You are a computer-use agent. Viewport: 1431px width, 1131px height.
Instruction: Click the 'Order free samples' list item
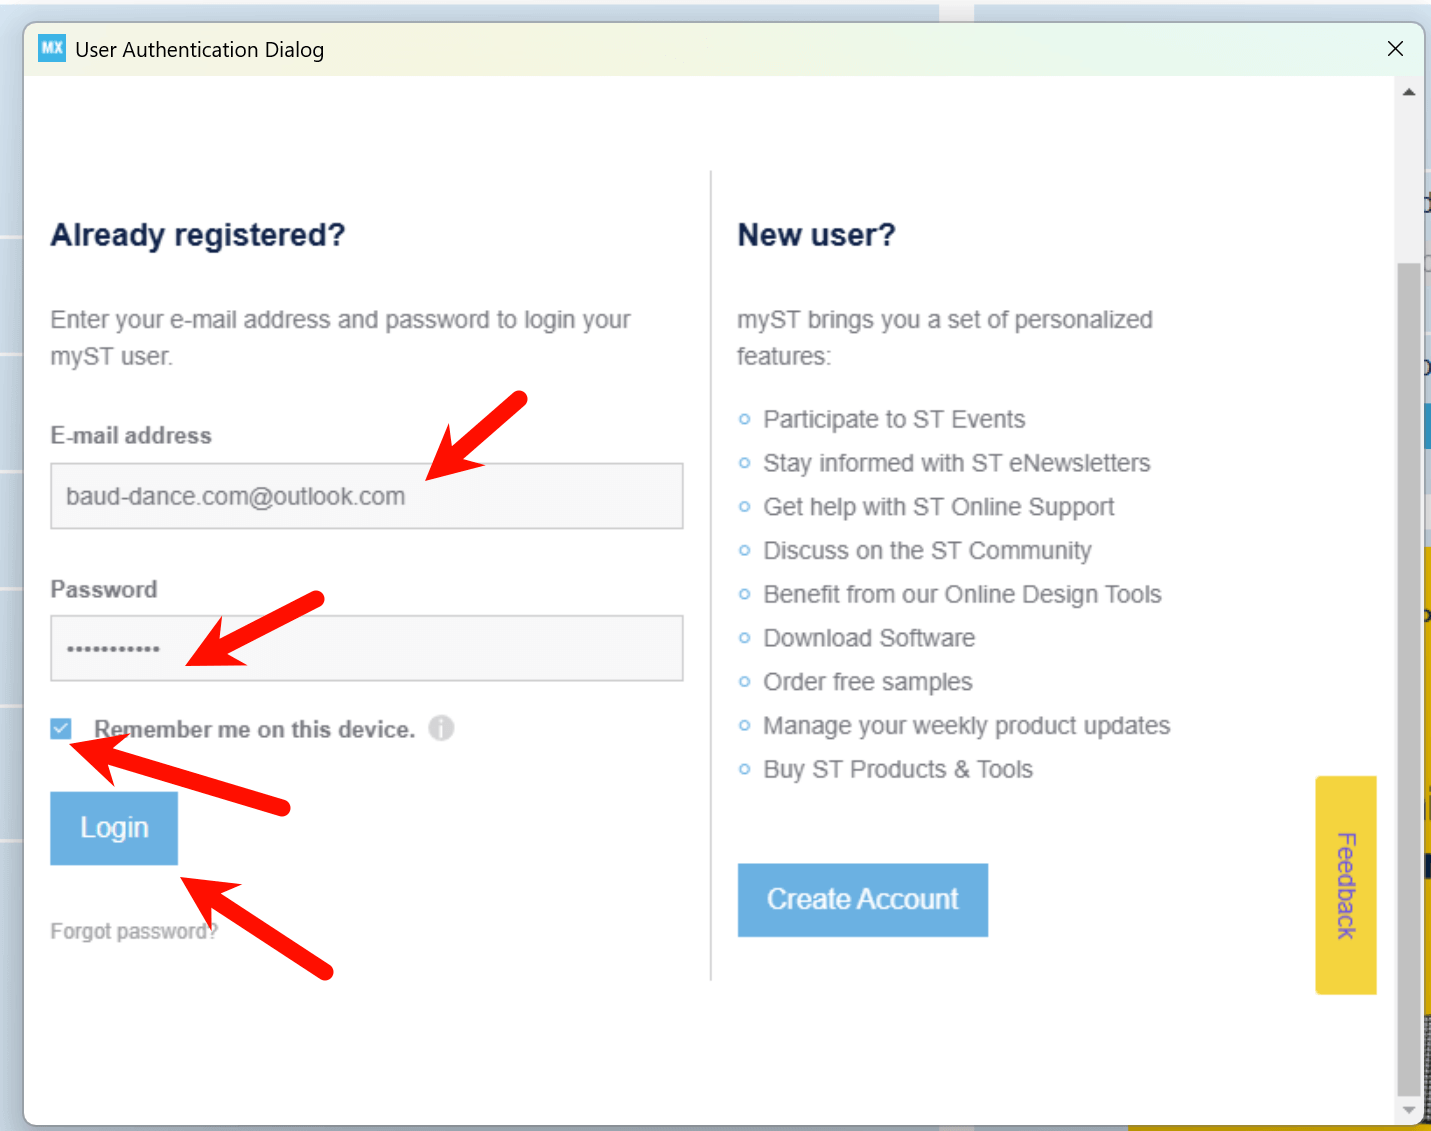tap(867, 682)
